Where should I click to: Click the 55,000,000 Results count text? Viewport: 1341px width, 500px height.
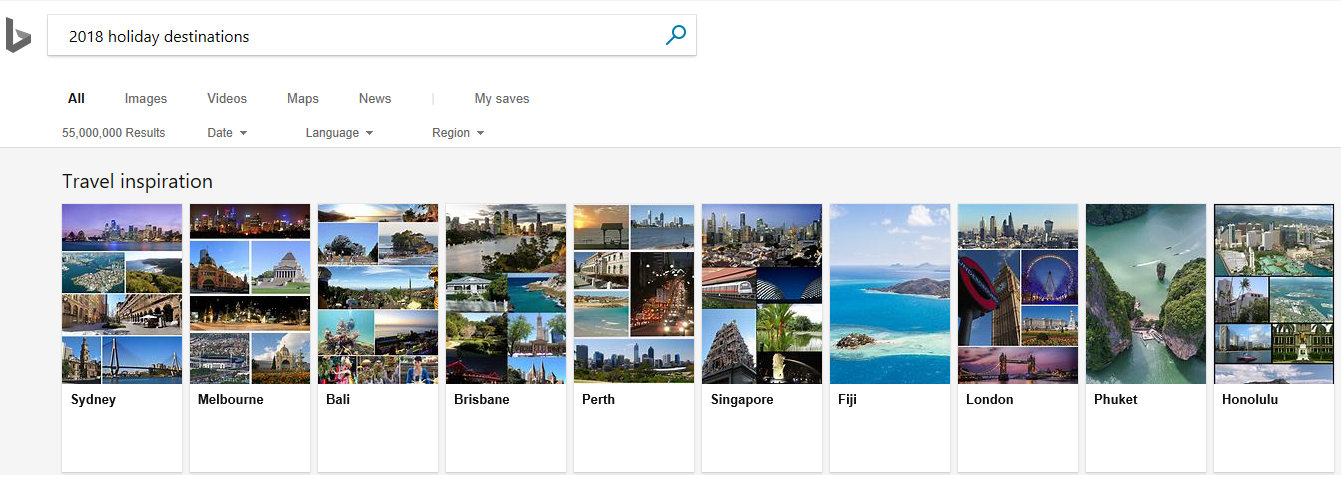114,133
